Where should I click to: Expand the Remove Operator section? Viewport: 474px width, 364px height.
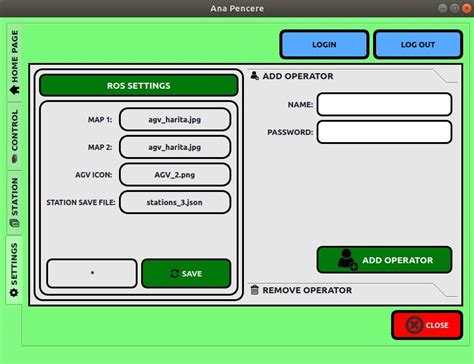click(353, 290)
